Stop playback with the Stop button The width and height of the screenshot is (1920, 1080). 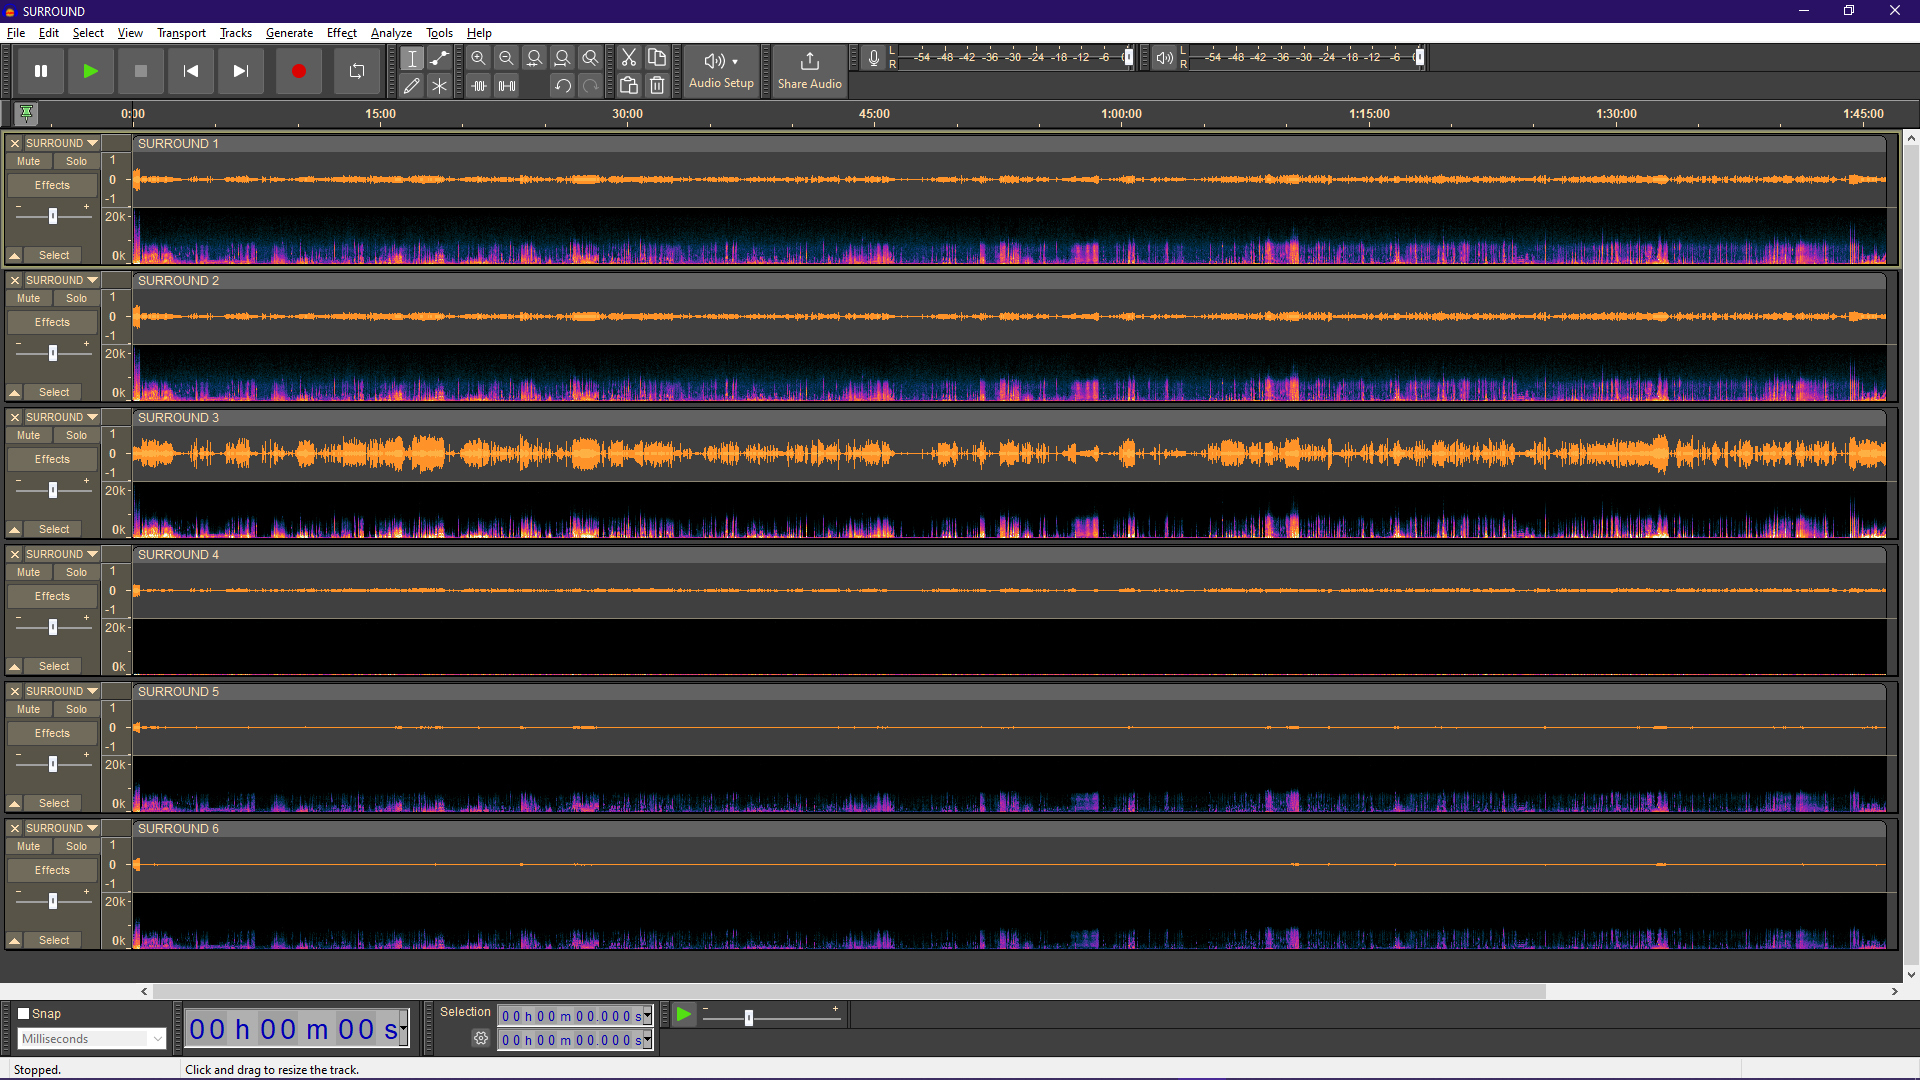tap(141, 71)
